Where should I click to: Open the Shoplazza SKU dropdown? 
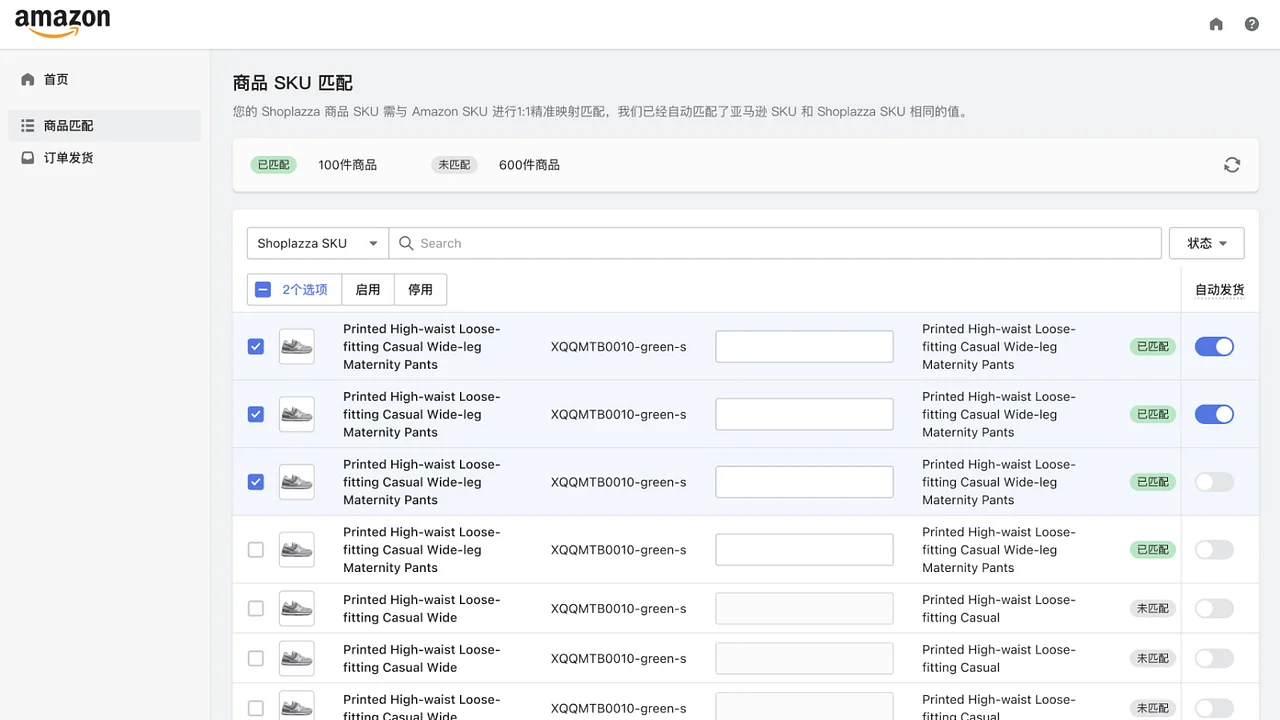pyautogui.click(x=318, y=243)
